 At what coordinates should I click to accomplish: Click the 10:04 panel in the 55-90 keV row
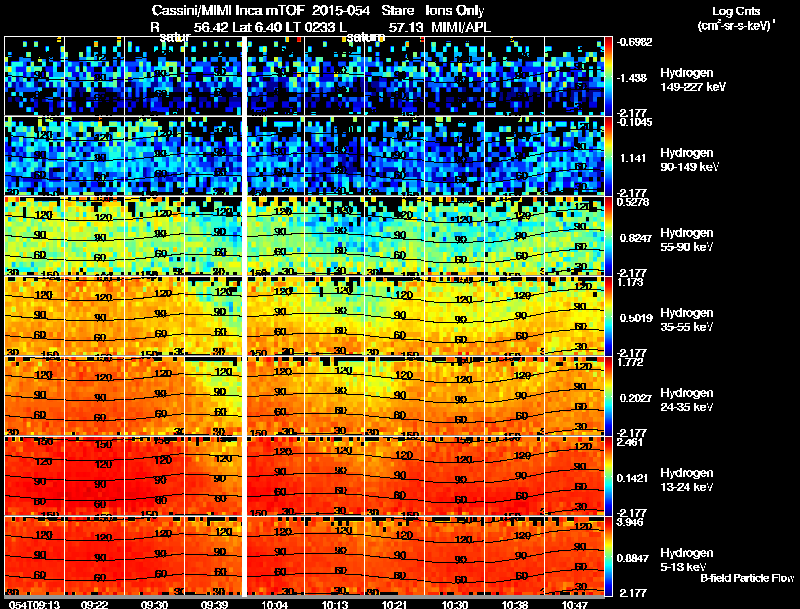(276, 236)
